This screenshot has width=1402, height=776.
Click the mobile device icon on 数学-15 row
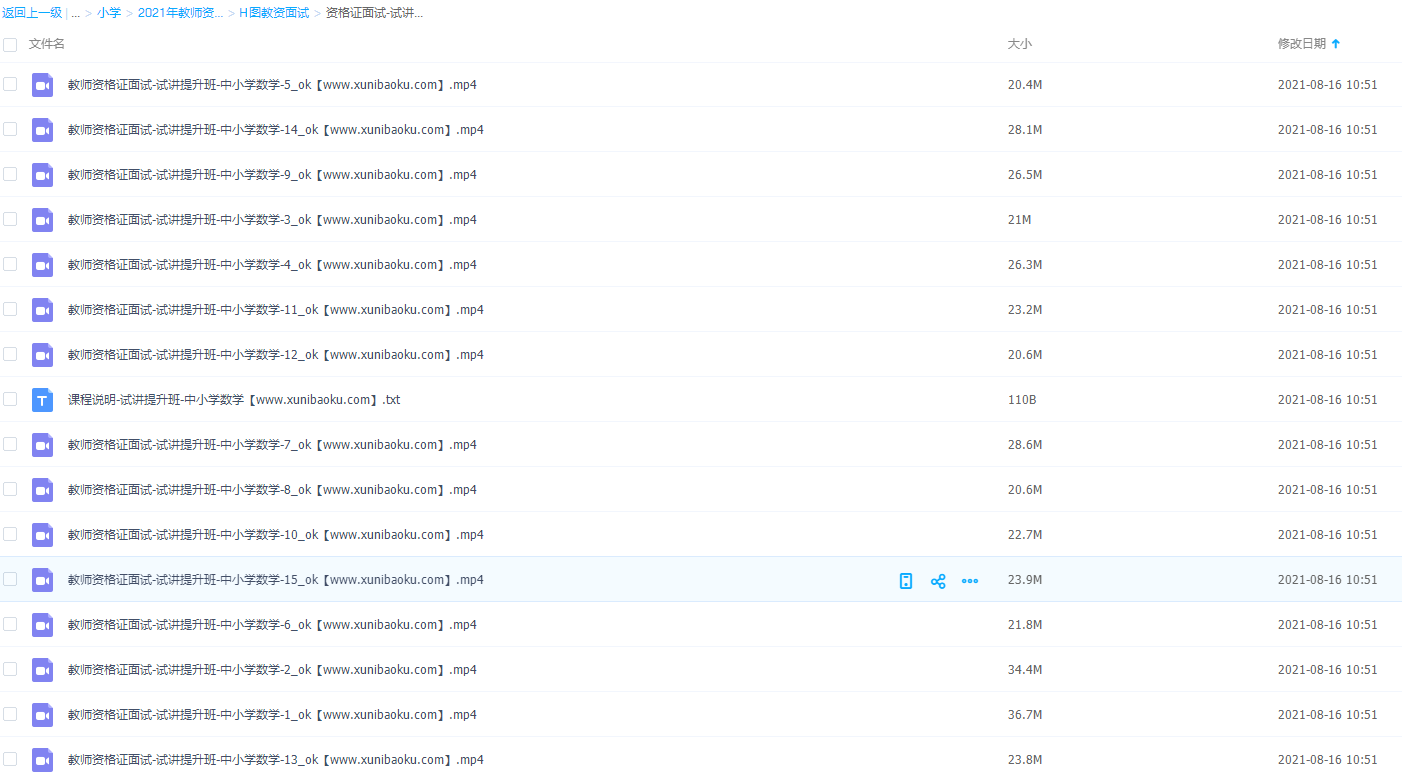coord(906,581)
